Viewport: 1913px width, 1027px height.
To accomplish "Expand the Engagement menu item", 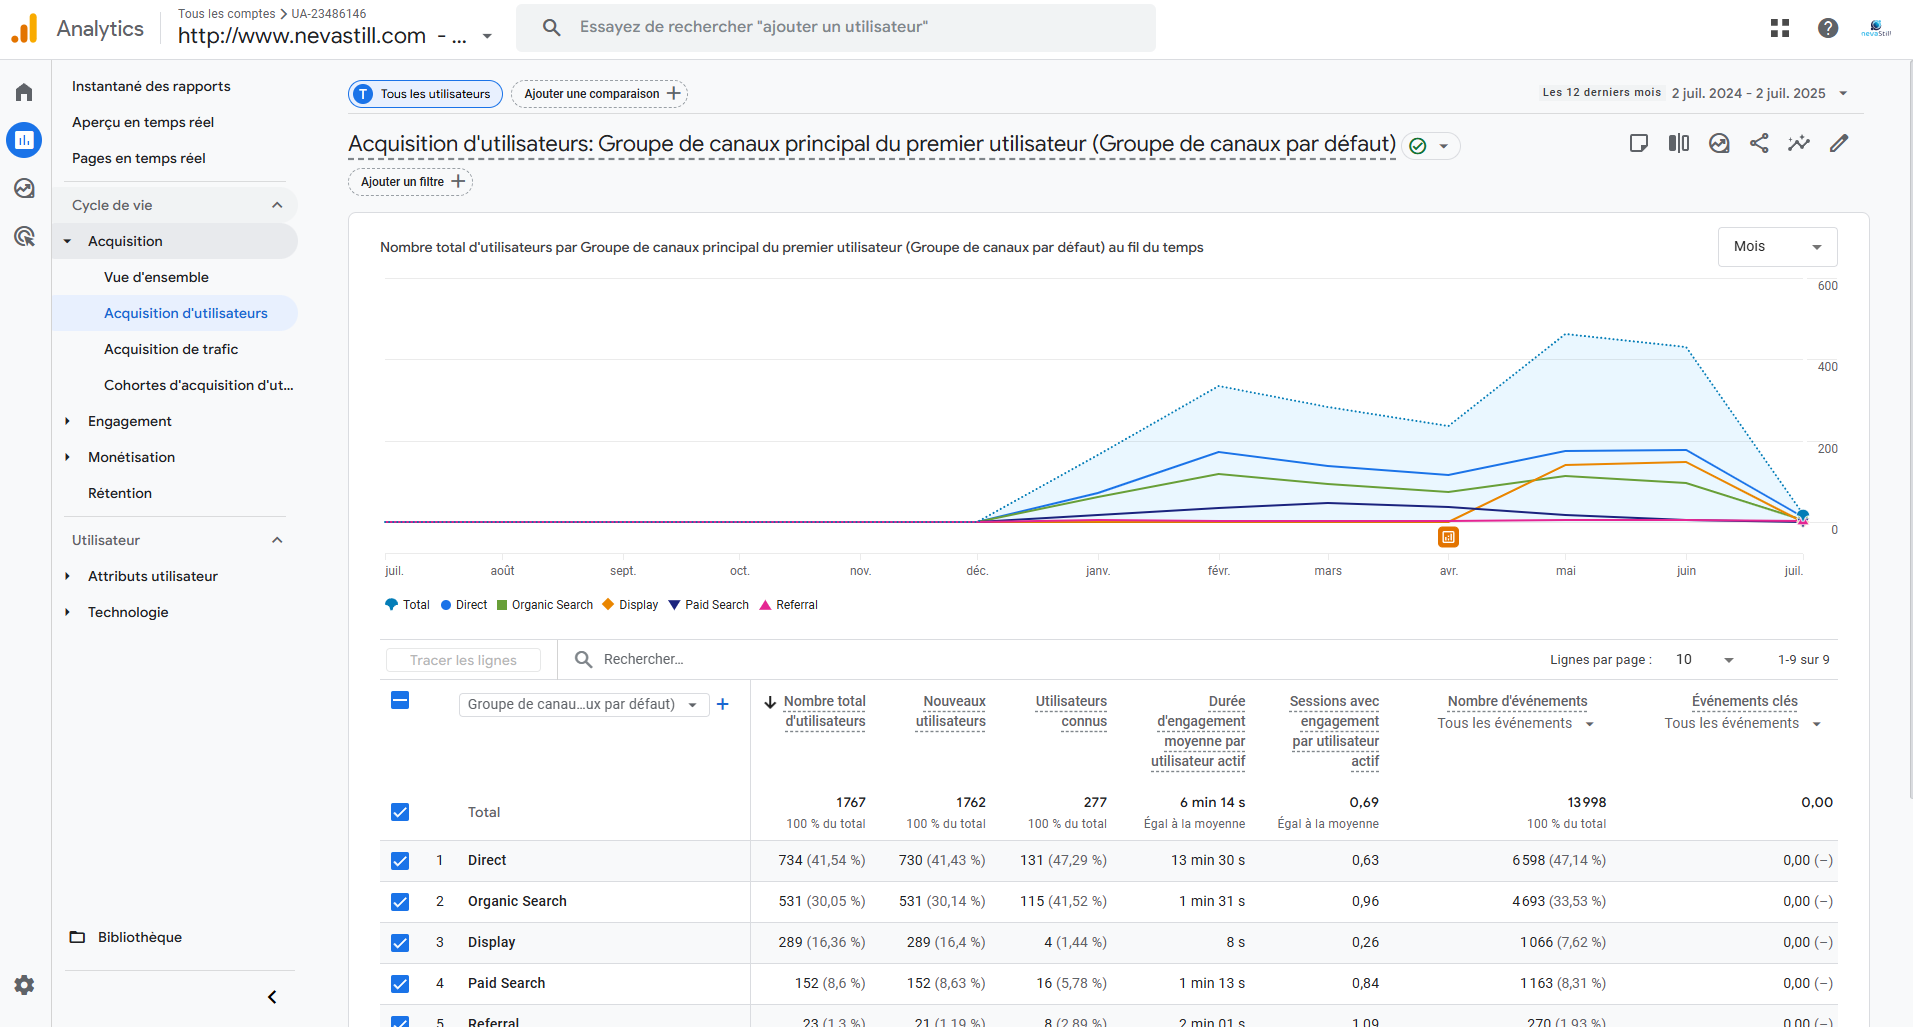I will pos(67,421).
